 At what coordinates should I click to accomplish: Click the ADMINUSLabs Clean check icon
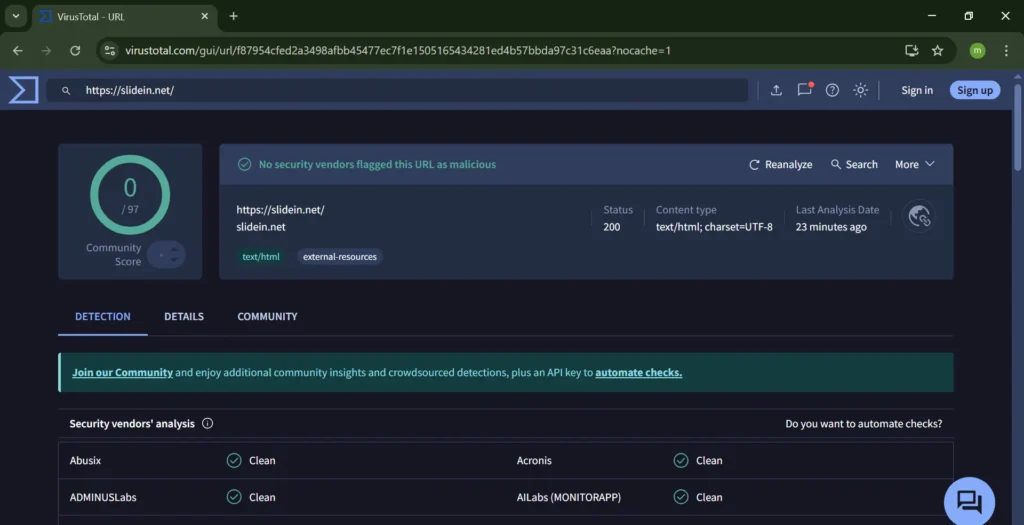[x=234, y=497]
